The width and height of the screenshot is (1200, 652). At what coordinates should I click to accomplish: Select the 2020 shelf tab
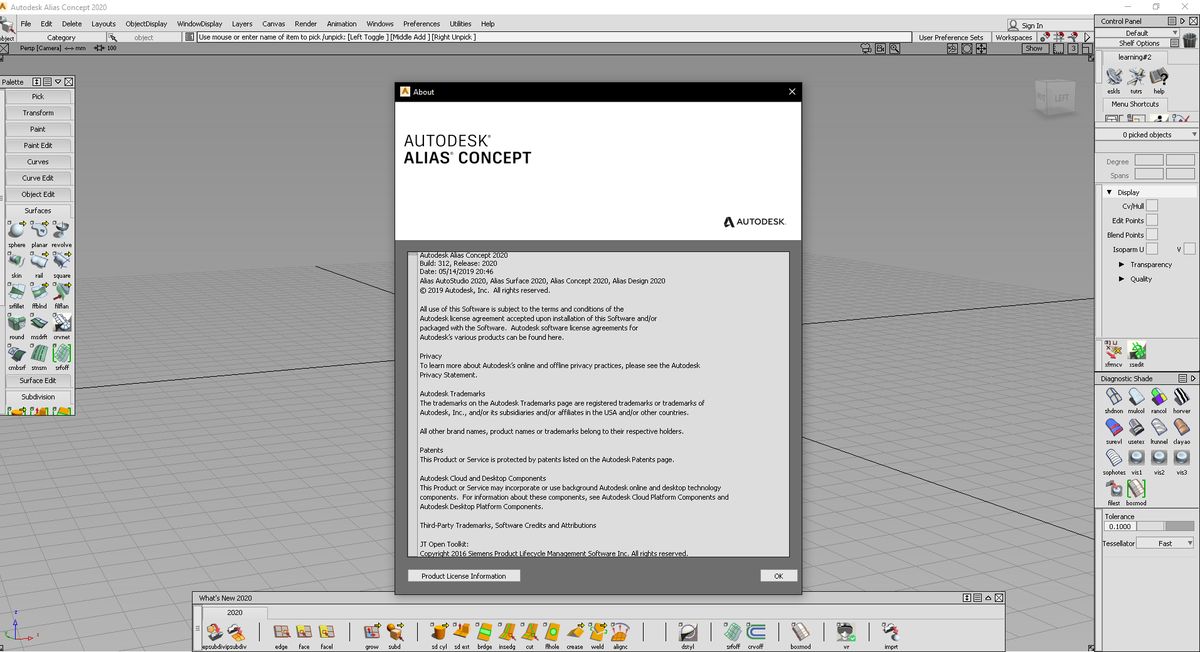234,612
